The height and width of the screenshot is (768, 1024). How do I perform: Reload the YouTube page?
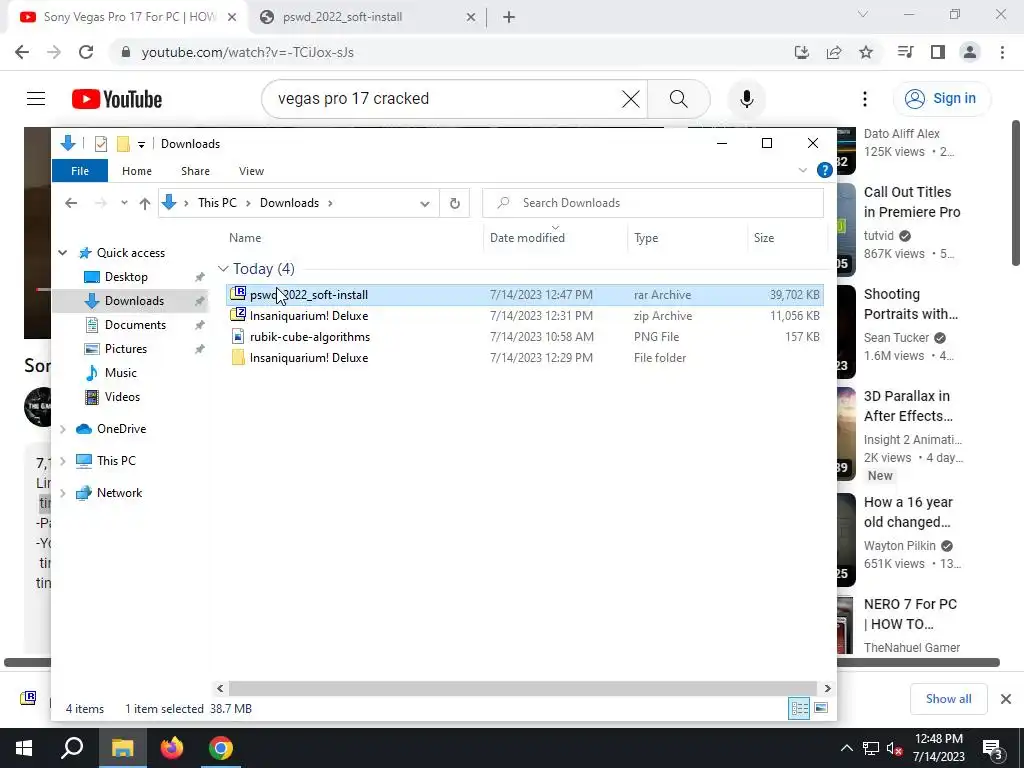pyautogui.click(x=86, y=52)
